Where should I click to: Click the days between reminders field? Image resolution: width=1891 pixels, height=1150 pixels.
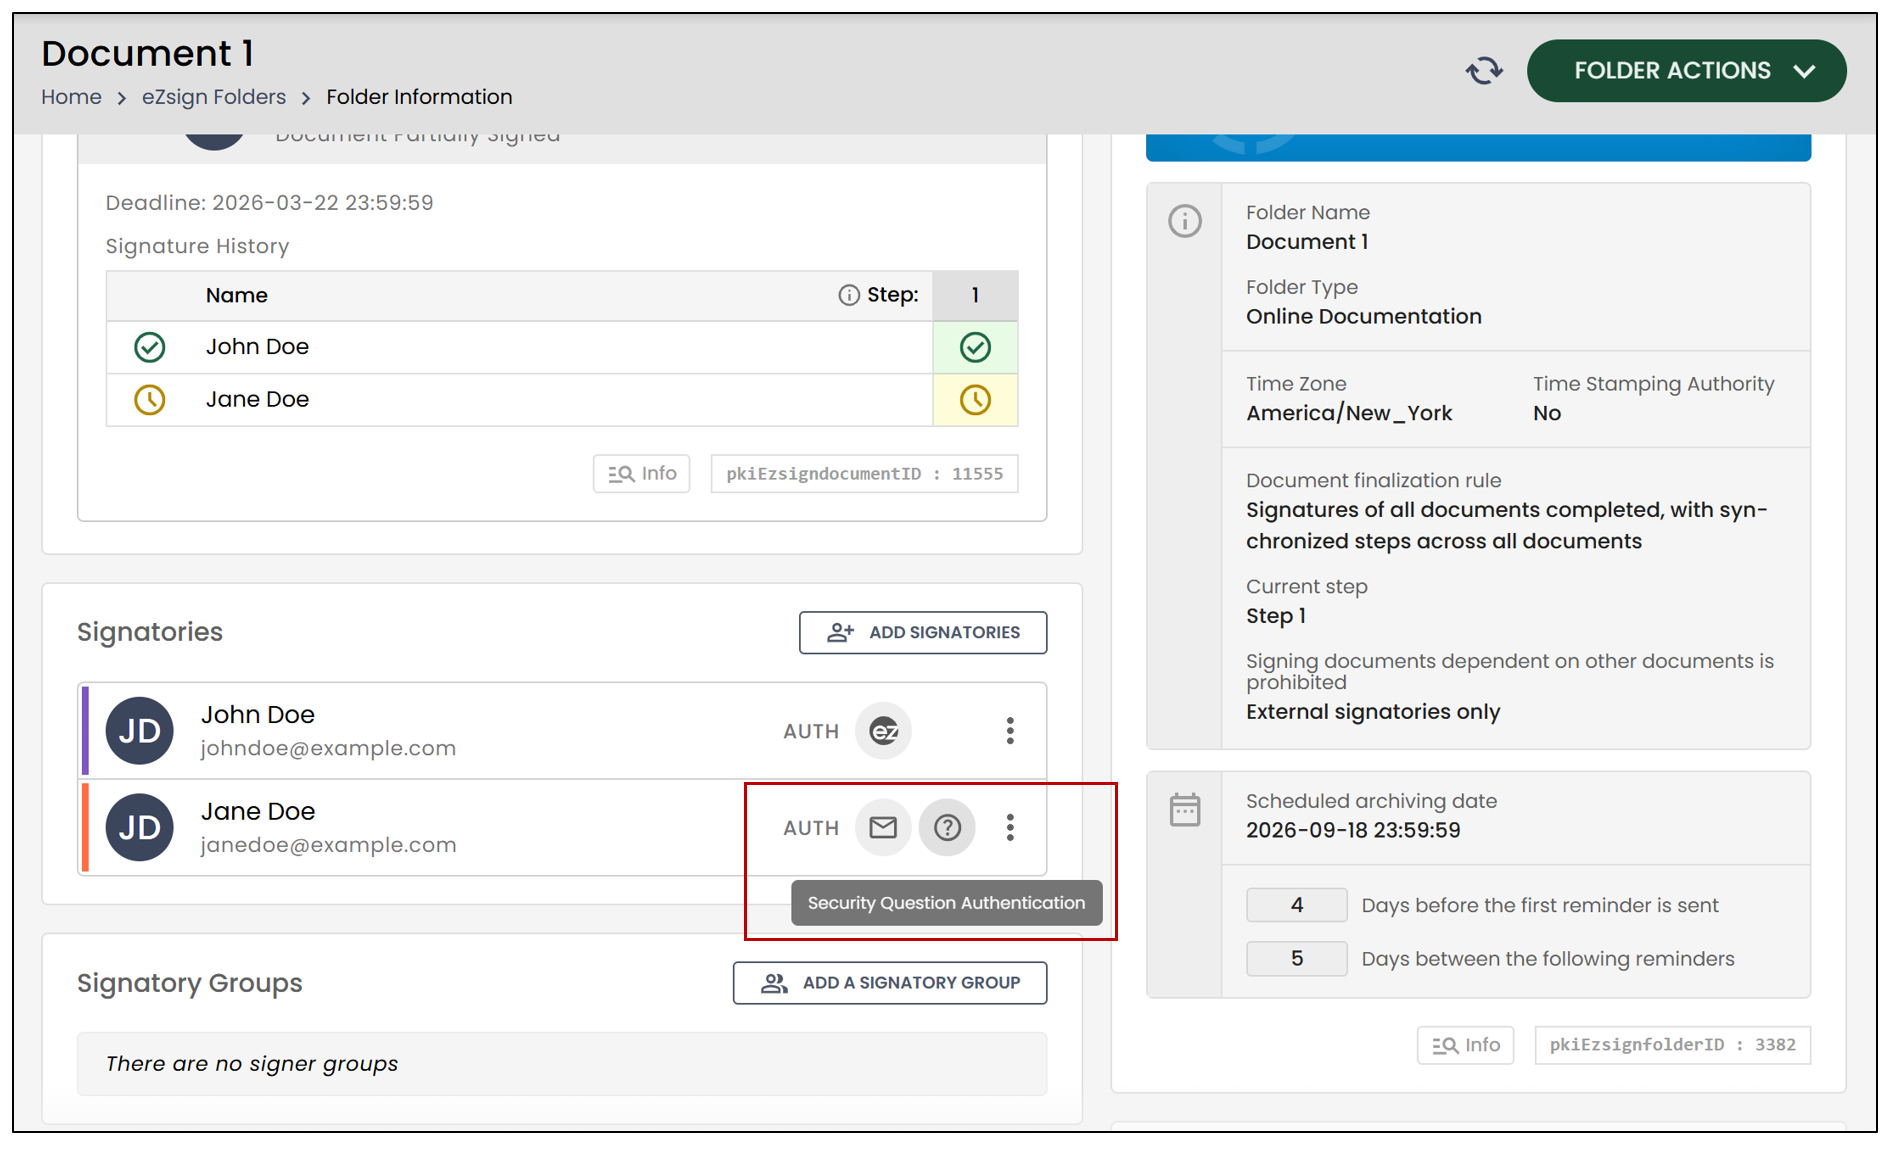[x=1296, y=959]
